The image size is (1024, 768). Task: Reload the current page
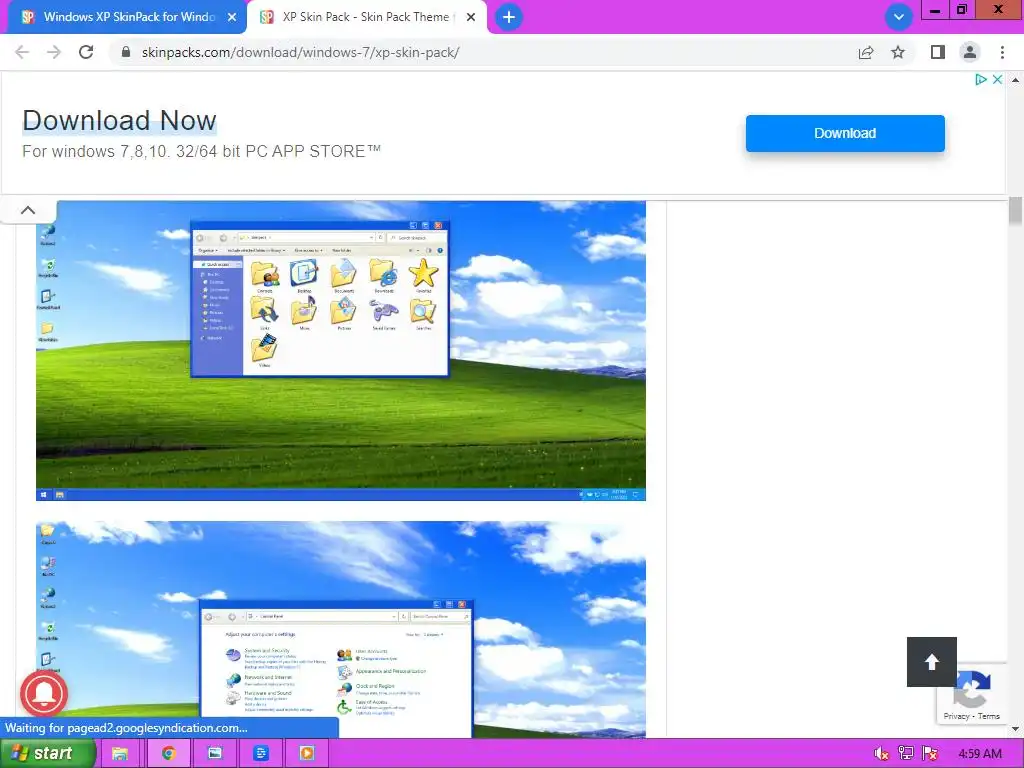pyautogui.click(x=86, y=52)
